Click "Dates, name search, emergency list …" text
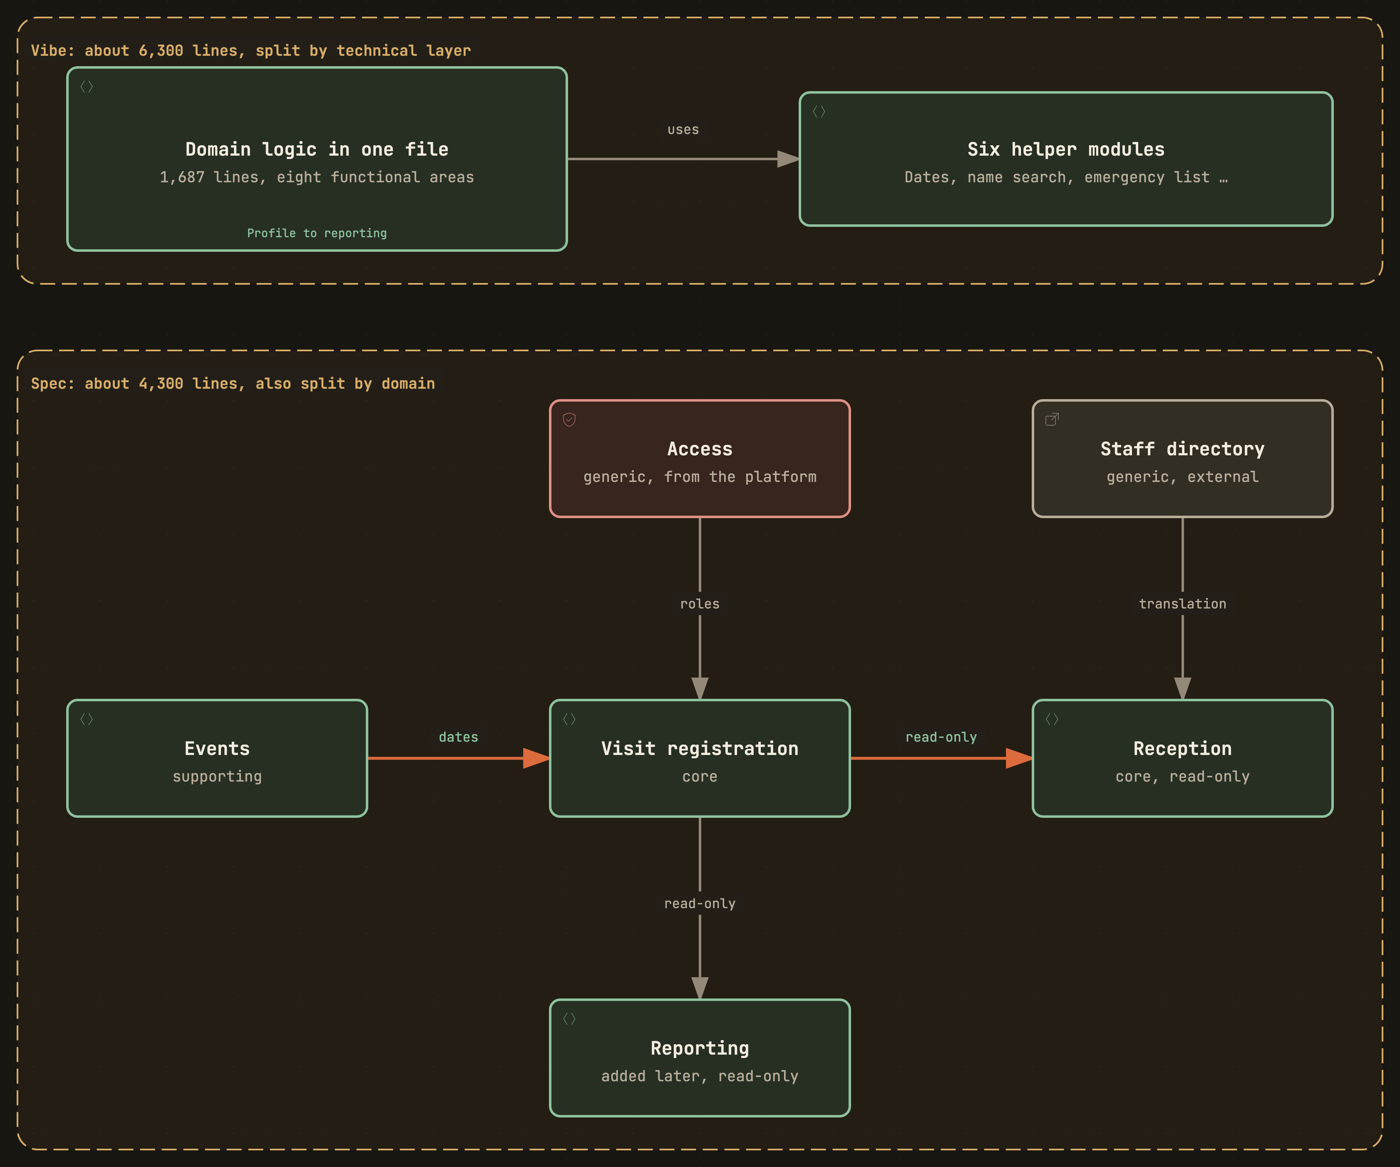The width and height of the screenshot is (1400, 1167). pos(1066,177)
